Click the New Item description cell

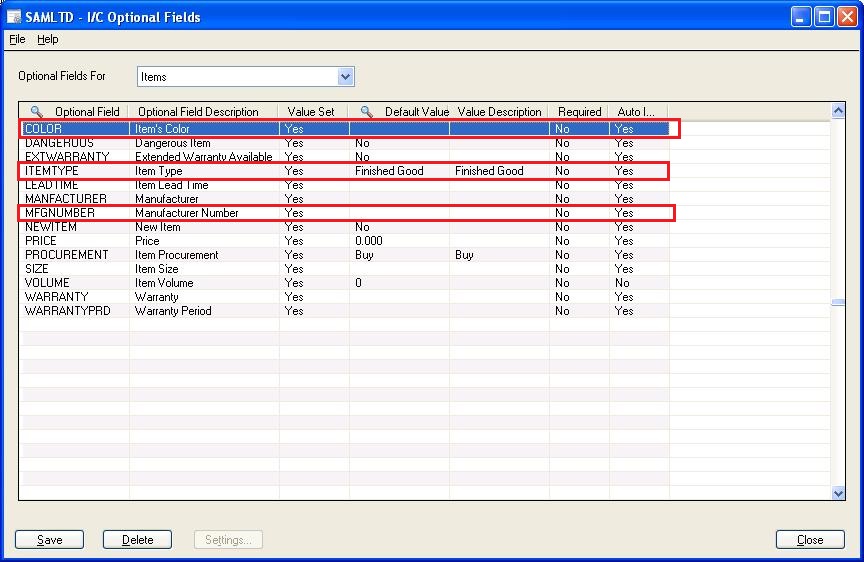pos(204,227)
